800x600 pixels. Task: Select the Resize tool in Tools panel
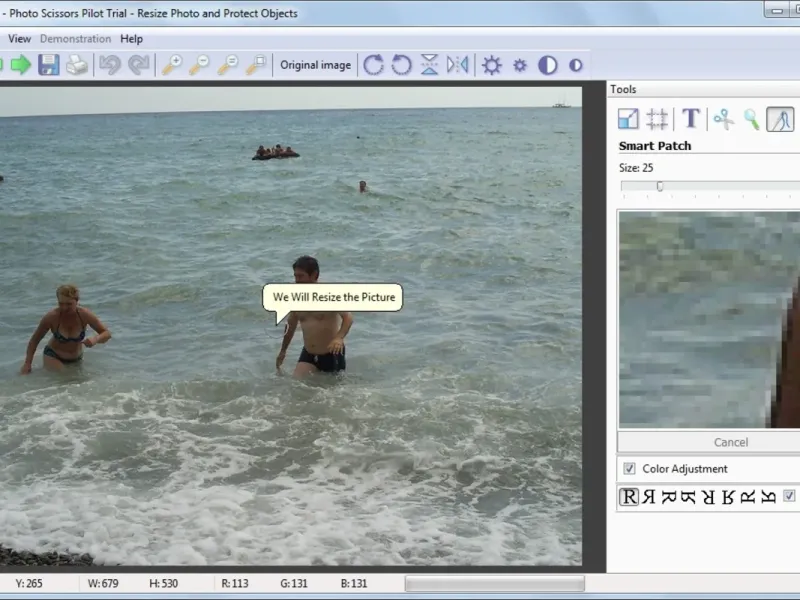tap(628, 119)
